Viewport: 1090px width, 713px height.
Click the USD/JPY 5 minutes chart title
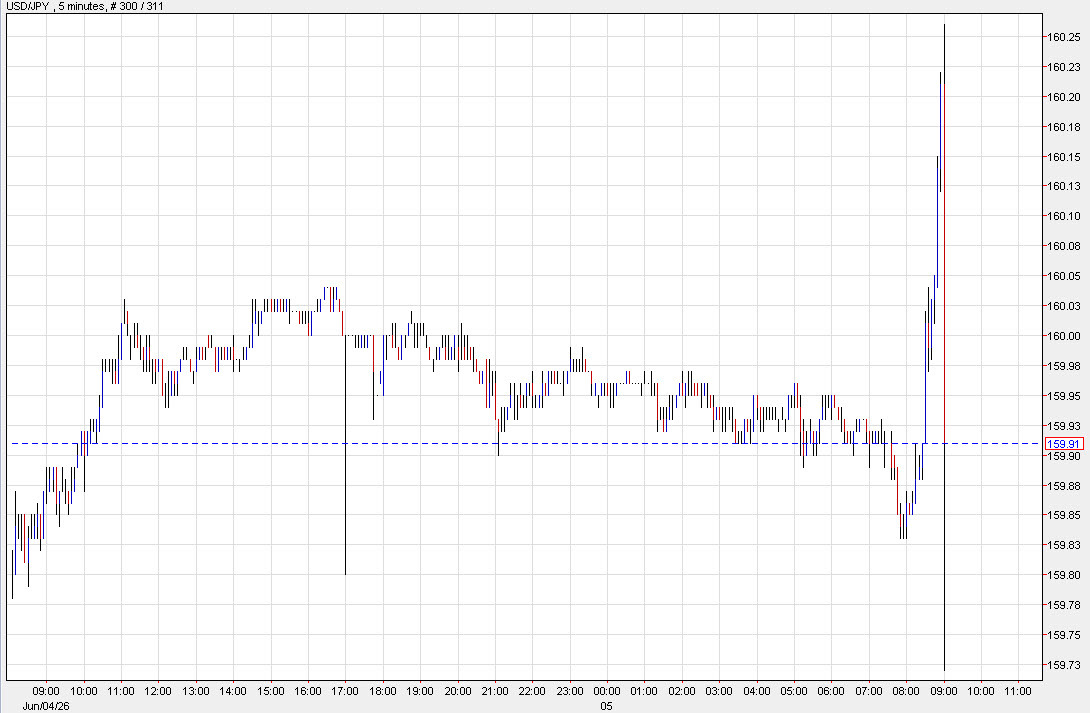click(x=85, y=6)
